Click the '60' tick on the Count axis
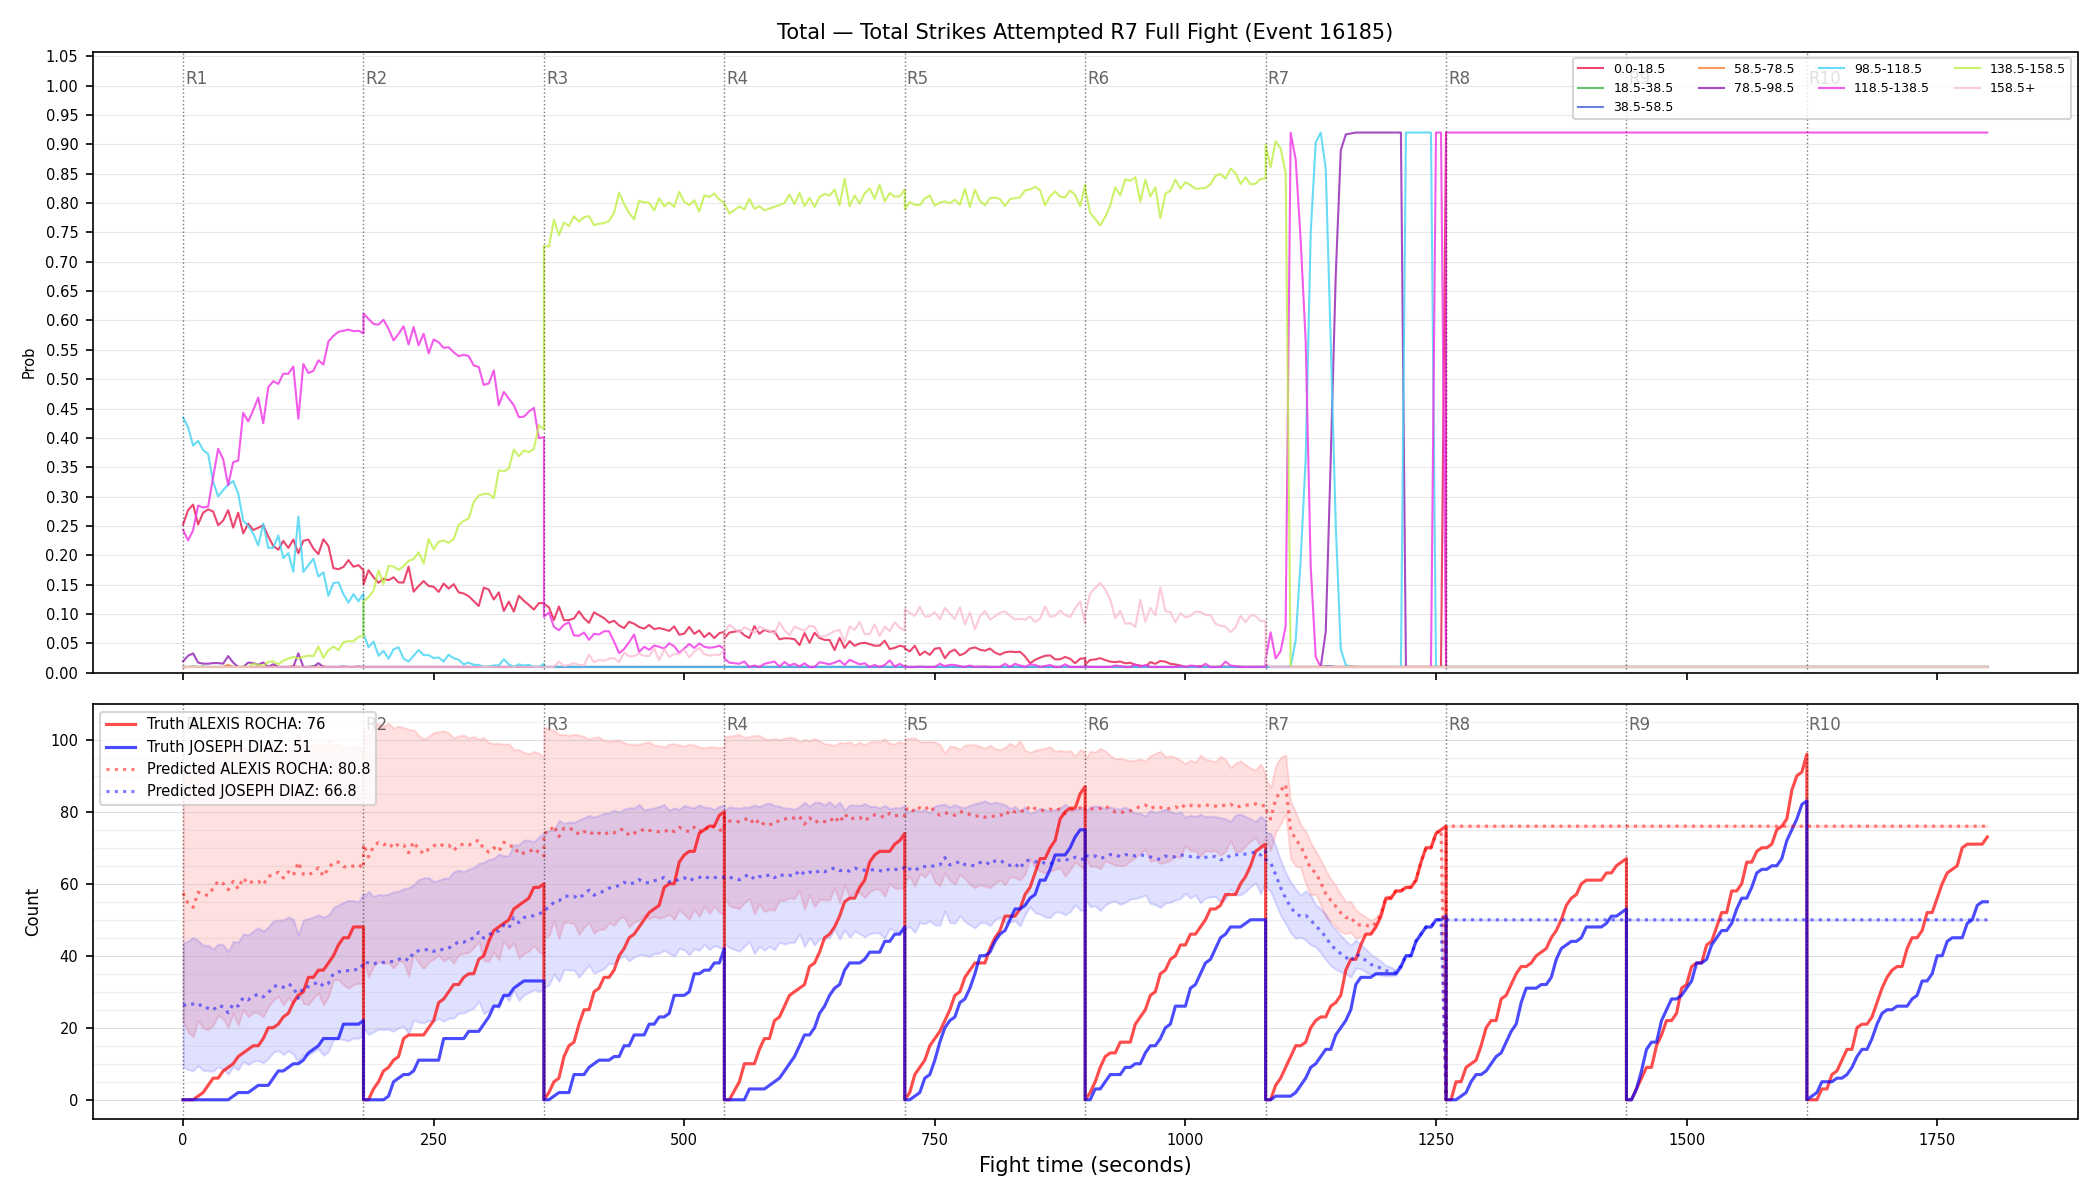This screenshot has height=1200, width=2100. [x=69, y=885]
